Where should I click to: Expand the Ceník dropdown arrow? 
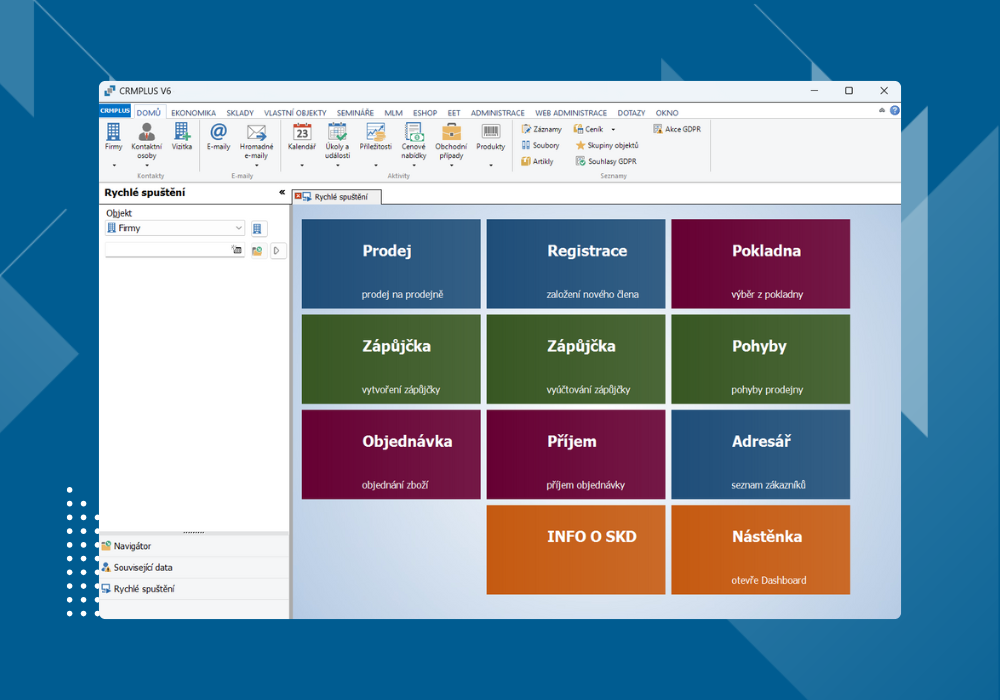613,129
